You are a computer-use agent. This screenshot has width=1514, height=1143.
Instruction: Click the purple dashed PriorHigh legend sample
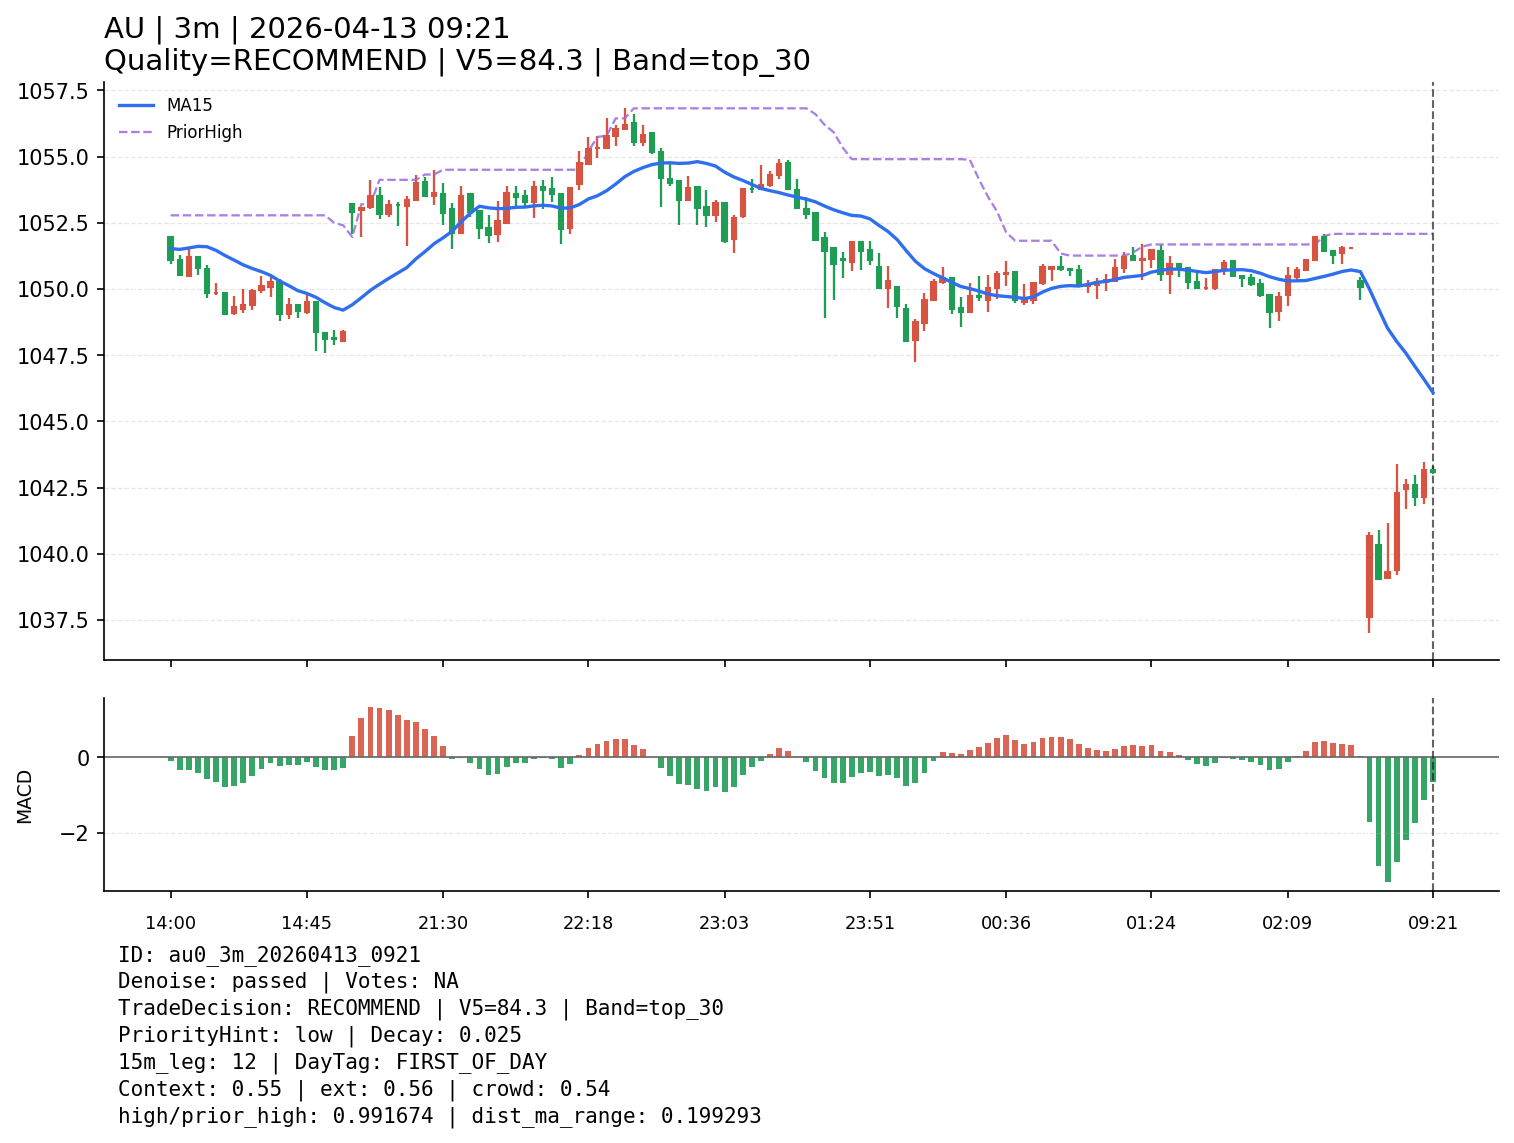137,132
